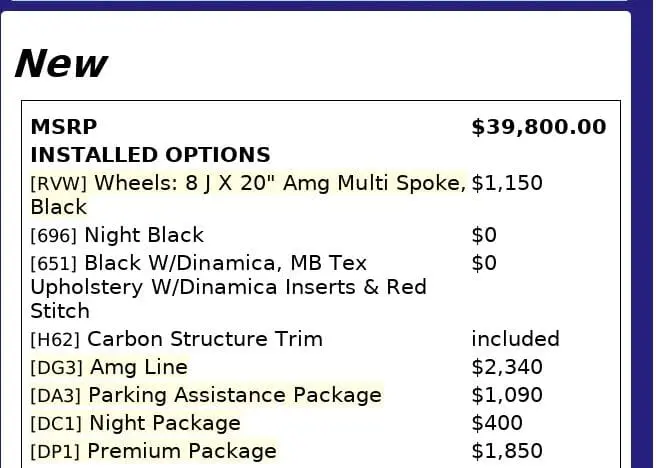The height and width of the screenshot is (468, 657).
Task: Click the $1,150 wheels price
Action: click(x=506, y=183)
